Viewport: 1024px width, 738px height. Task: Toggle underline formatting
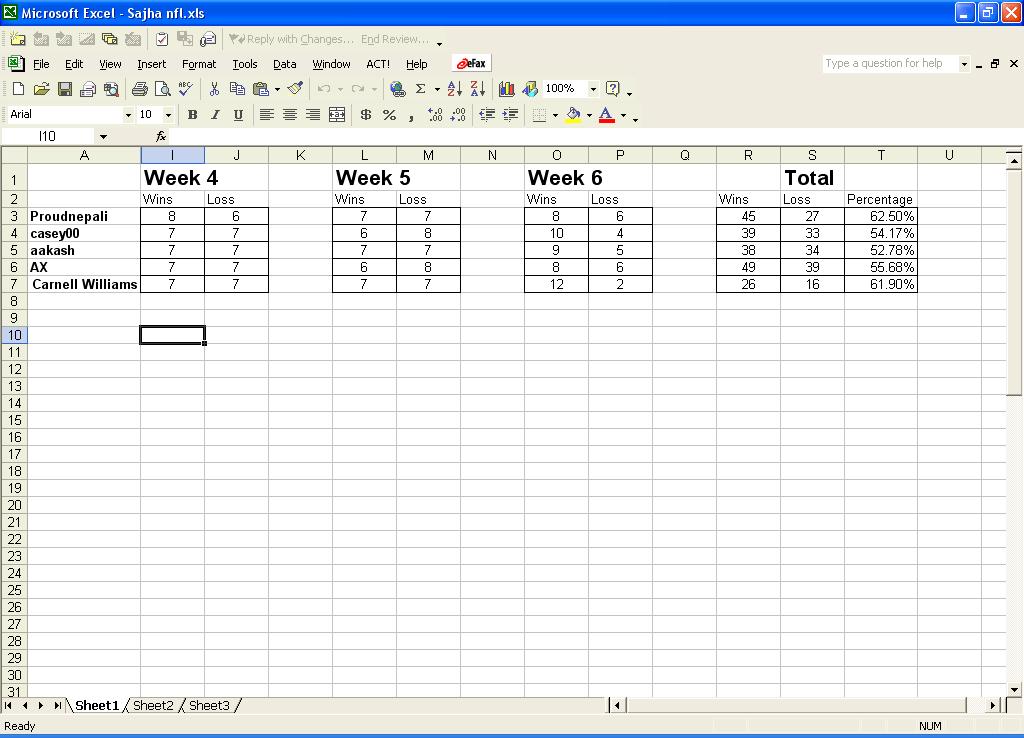tap(238, 115)
